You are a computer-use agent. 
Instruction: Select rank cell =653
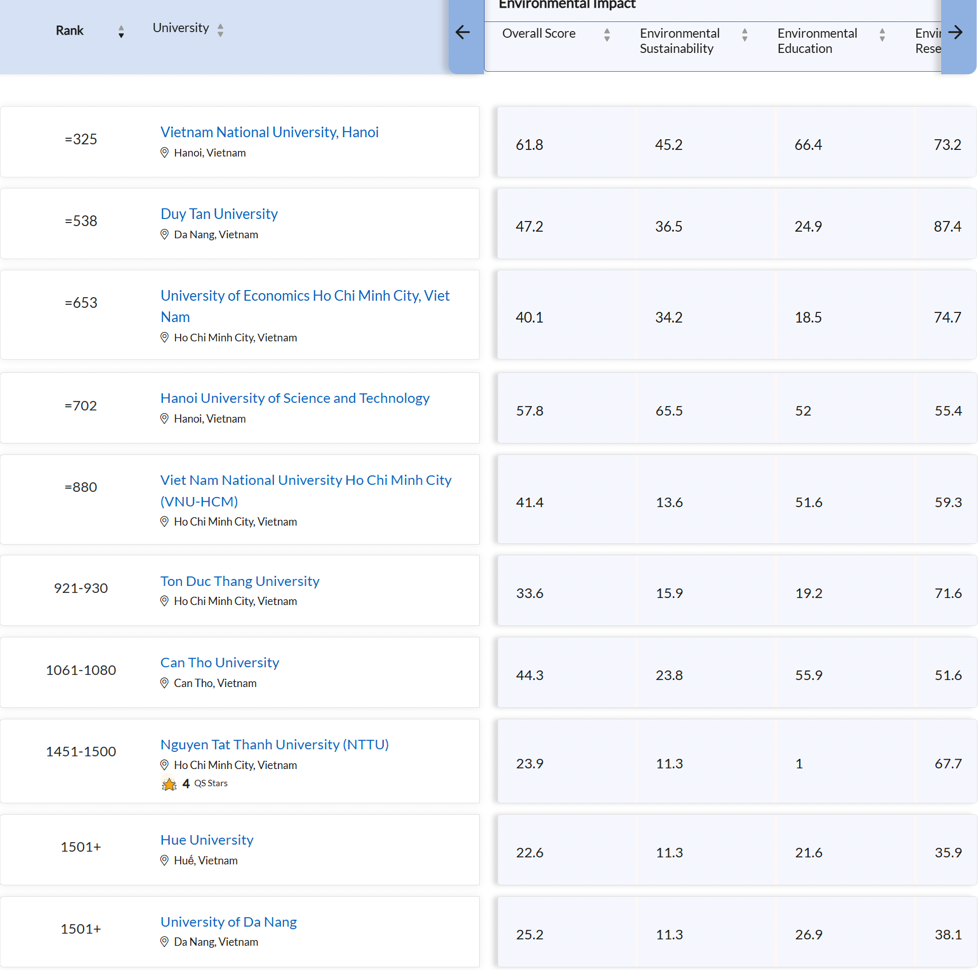(x=81, y=303)
